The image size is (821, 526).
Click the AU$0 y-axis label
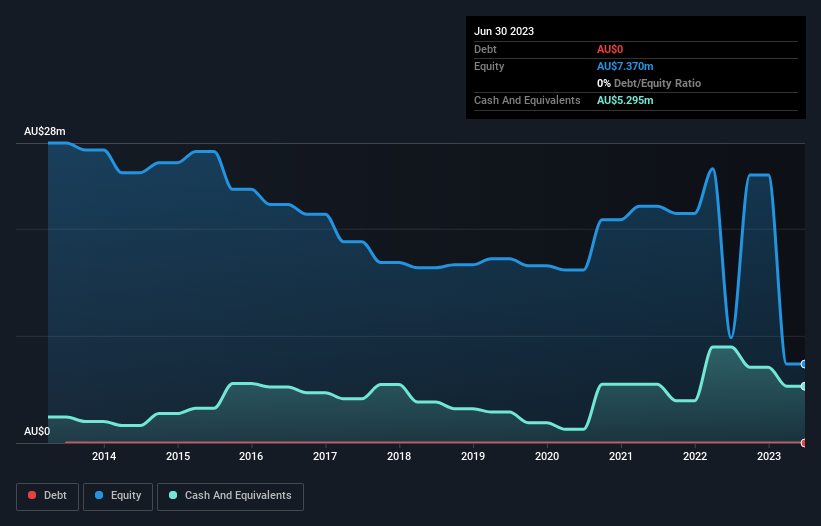tap(37, 431)
